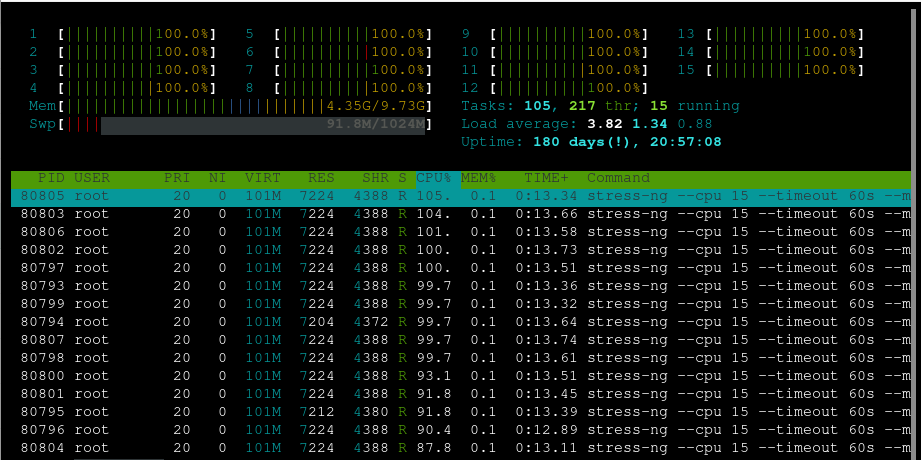Click the Command column header
Viewport: 921px width, 460px height.
click(619, 178)
